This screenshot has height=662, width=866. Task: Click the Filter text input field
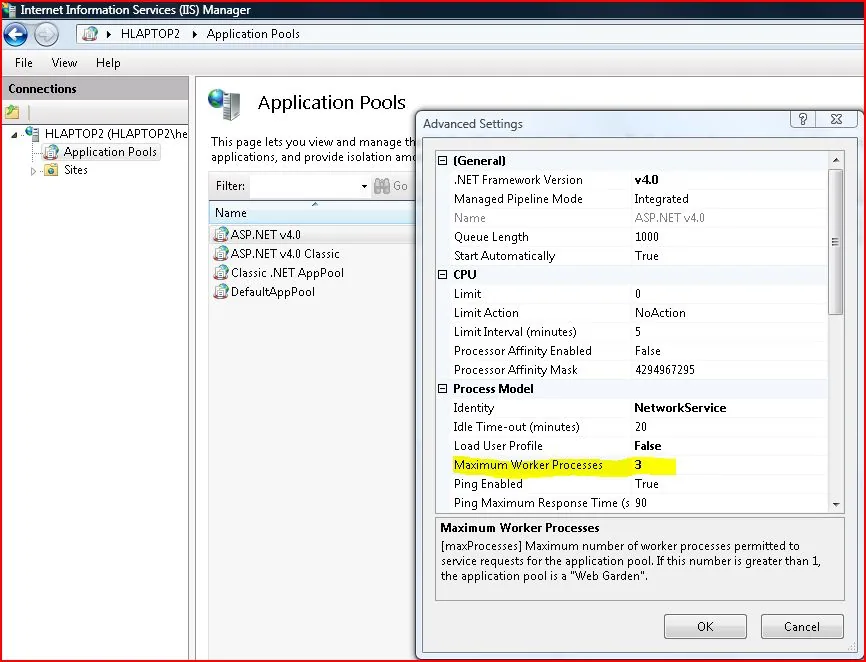coord(305,186)
